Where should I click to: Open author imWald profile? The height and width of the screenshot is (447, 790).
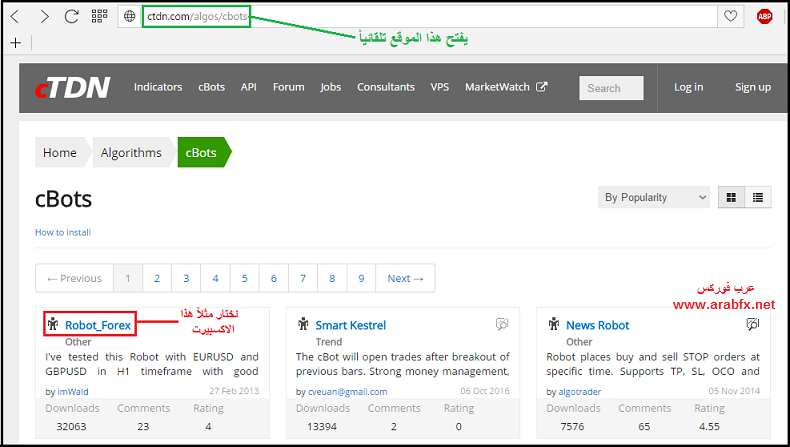(73, 392)
